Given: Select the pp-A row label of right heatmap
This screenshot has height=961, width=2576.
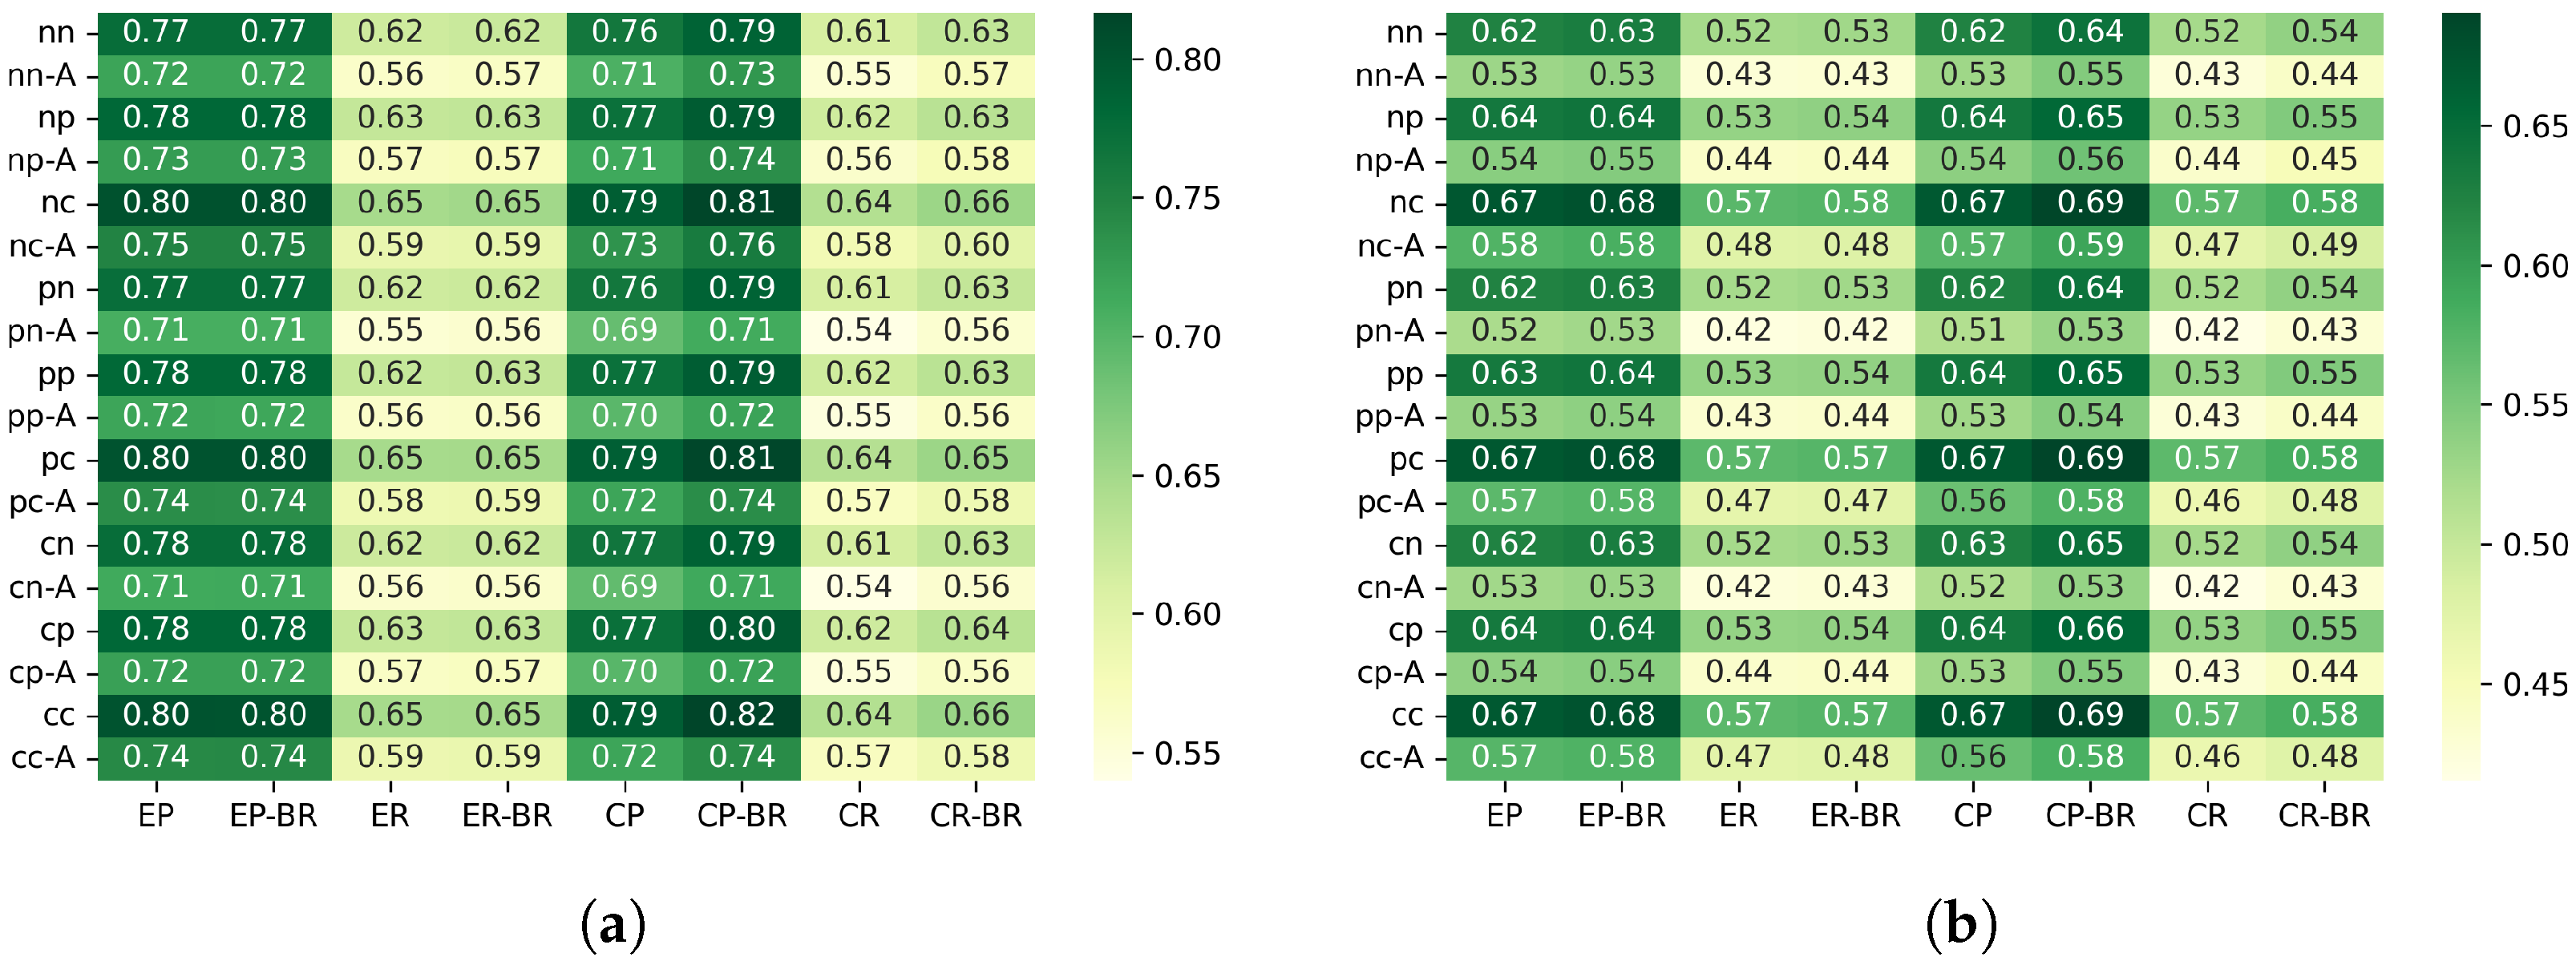Looking at the screenshot, I should pos(1389,416).
